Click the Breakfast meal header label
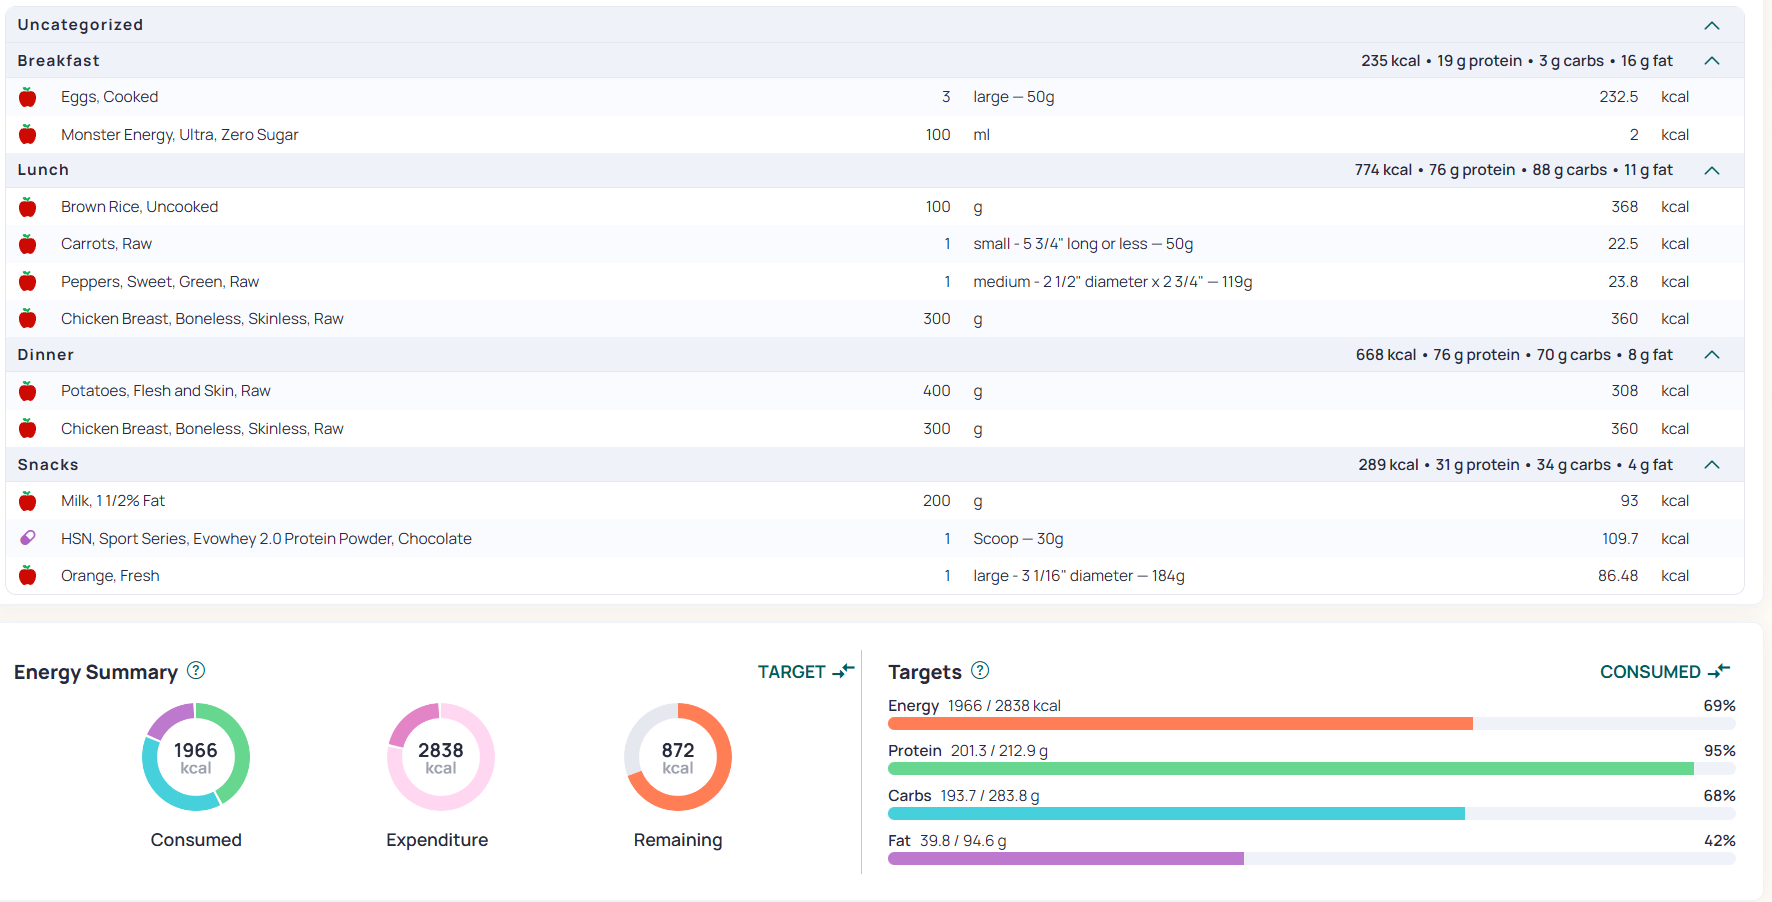This screenshot has width=1772, height=902. 59,61
